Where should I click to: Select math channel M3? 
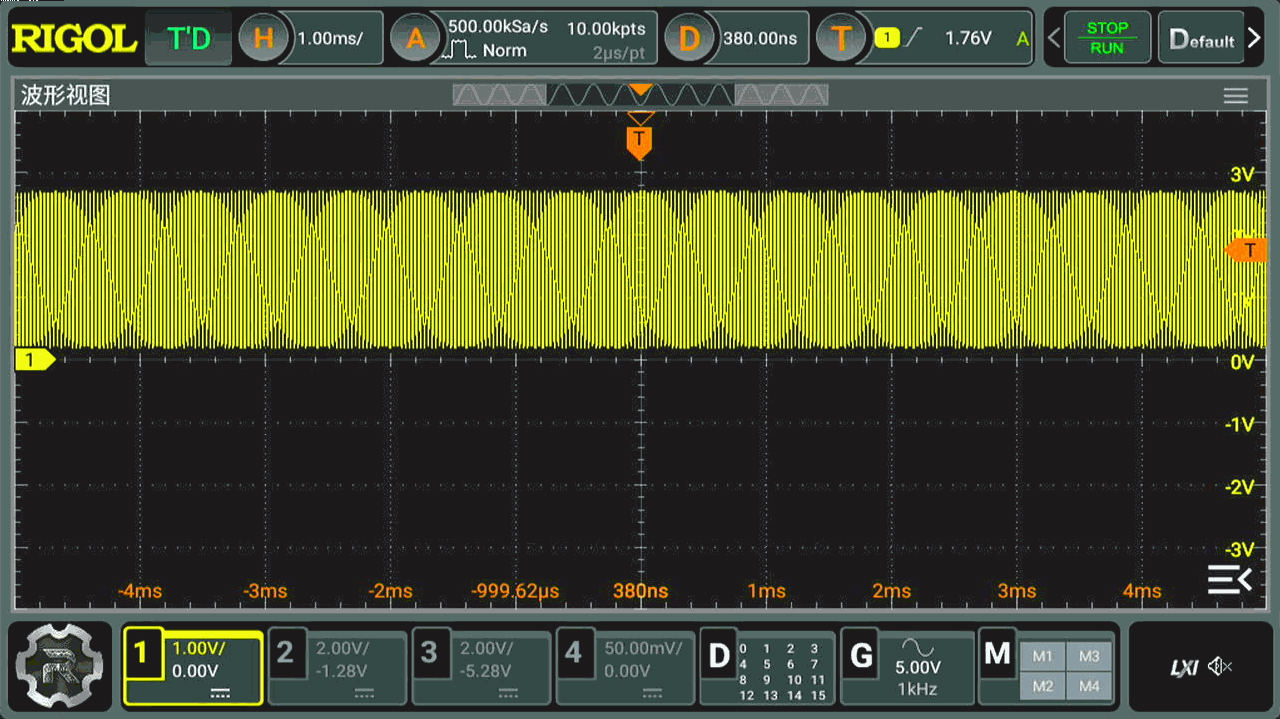tap(1089, 656)
